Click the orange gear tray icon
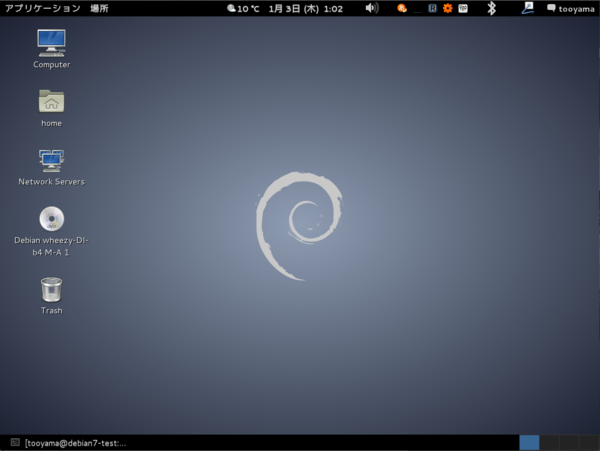Image resolution: width=600 pixels, height=451 pixels. [x=447, y=8]
